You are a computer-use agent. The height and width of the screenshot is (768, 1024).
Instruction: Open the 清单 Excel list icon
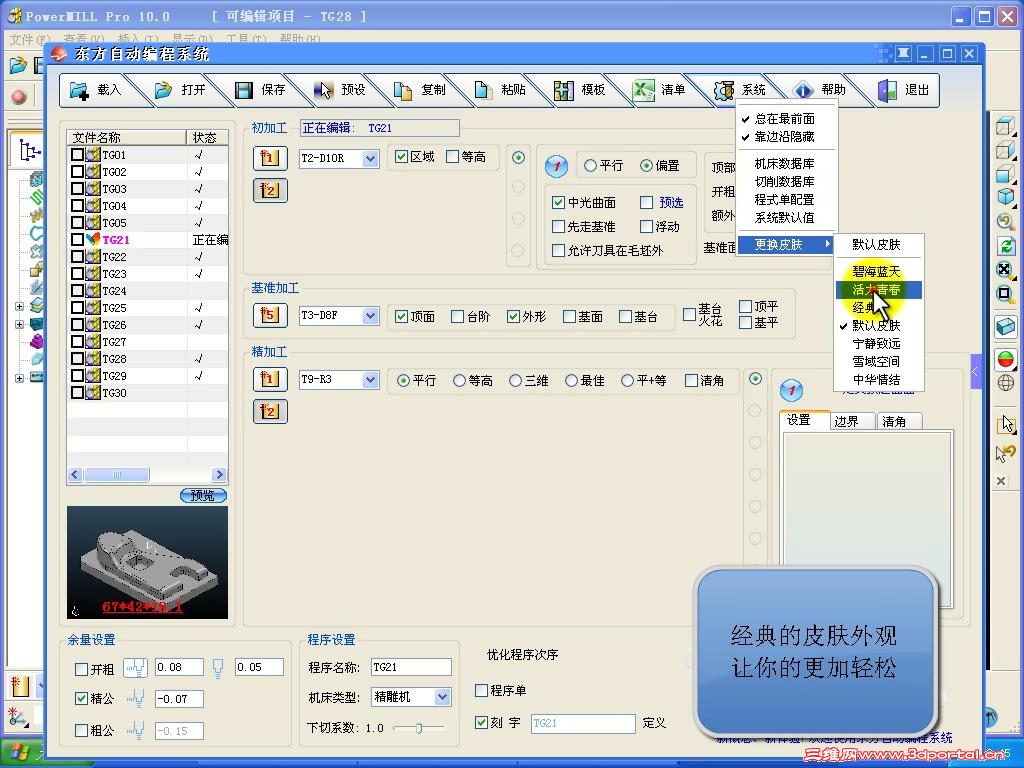click(643, 90)
